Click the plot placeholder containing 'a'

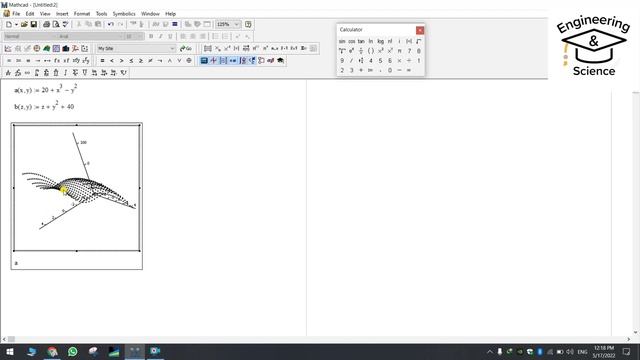pos(16,263)
